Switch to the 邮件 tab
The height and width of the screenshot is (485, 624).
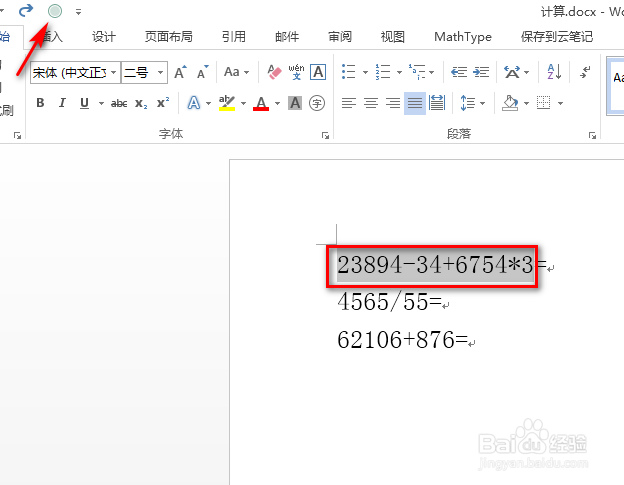pyautogui.click(x=287, y=37)
